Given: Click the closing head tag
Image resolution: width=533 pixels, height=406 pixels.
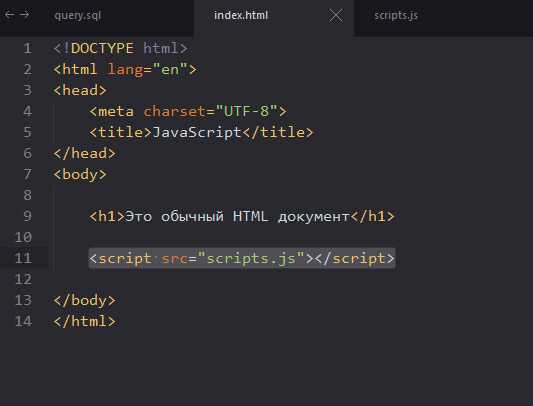Looking at the screenshot, I should (85, 153).
